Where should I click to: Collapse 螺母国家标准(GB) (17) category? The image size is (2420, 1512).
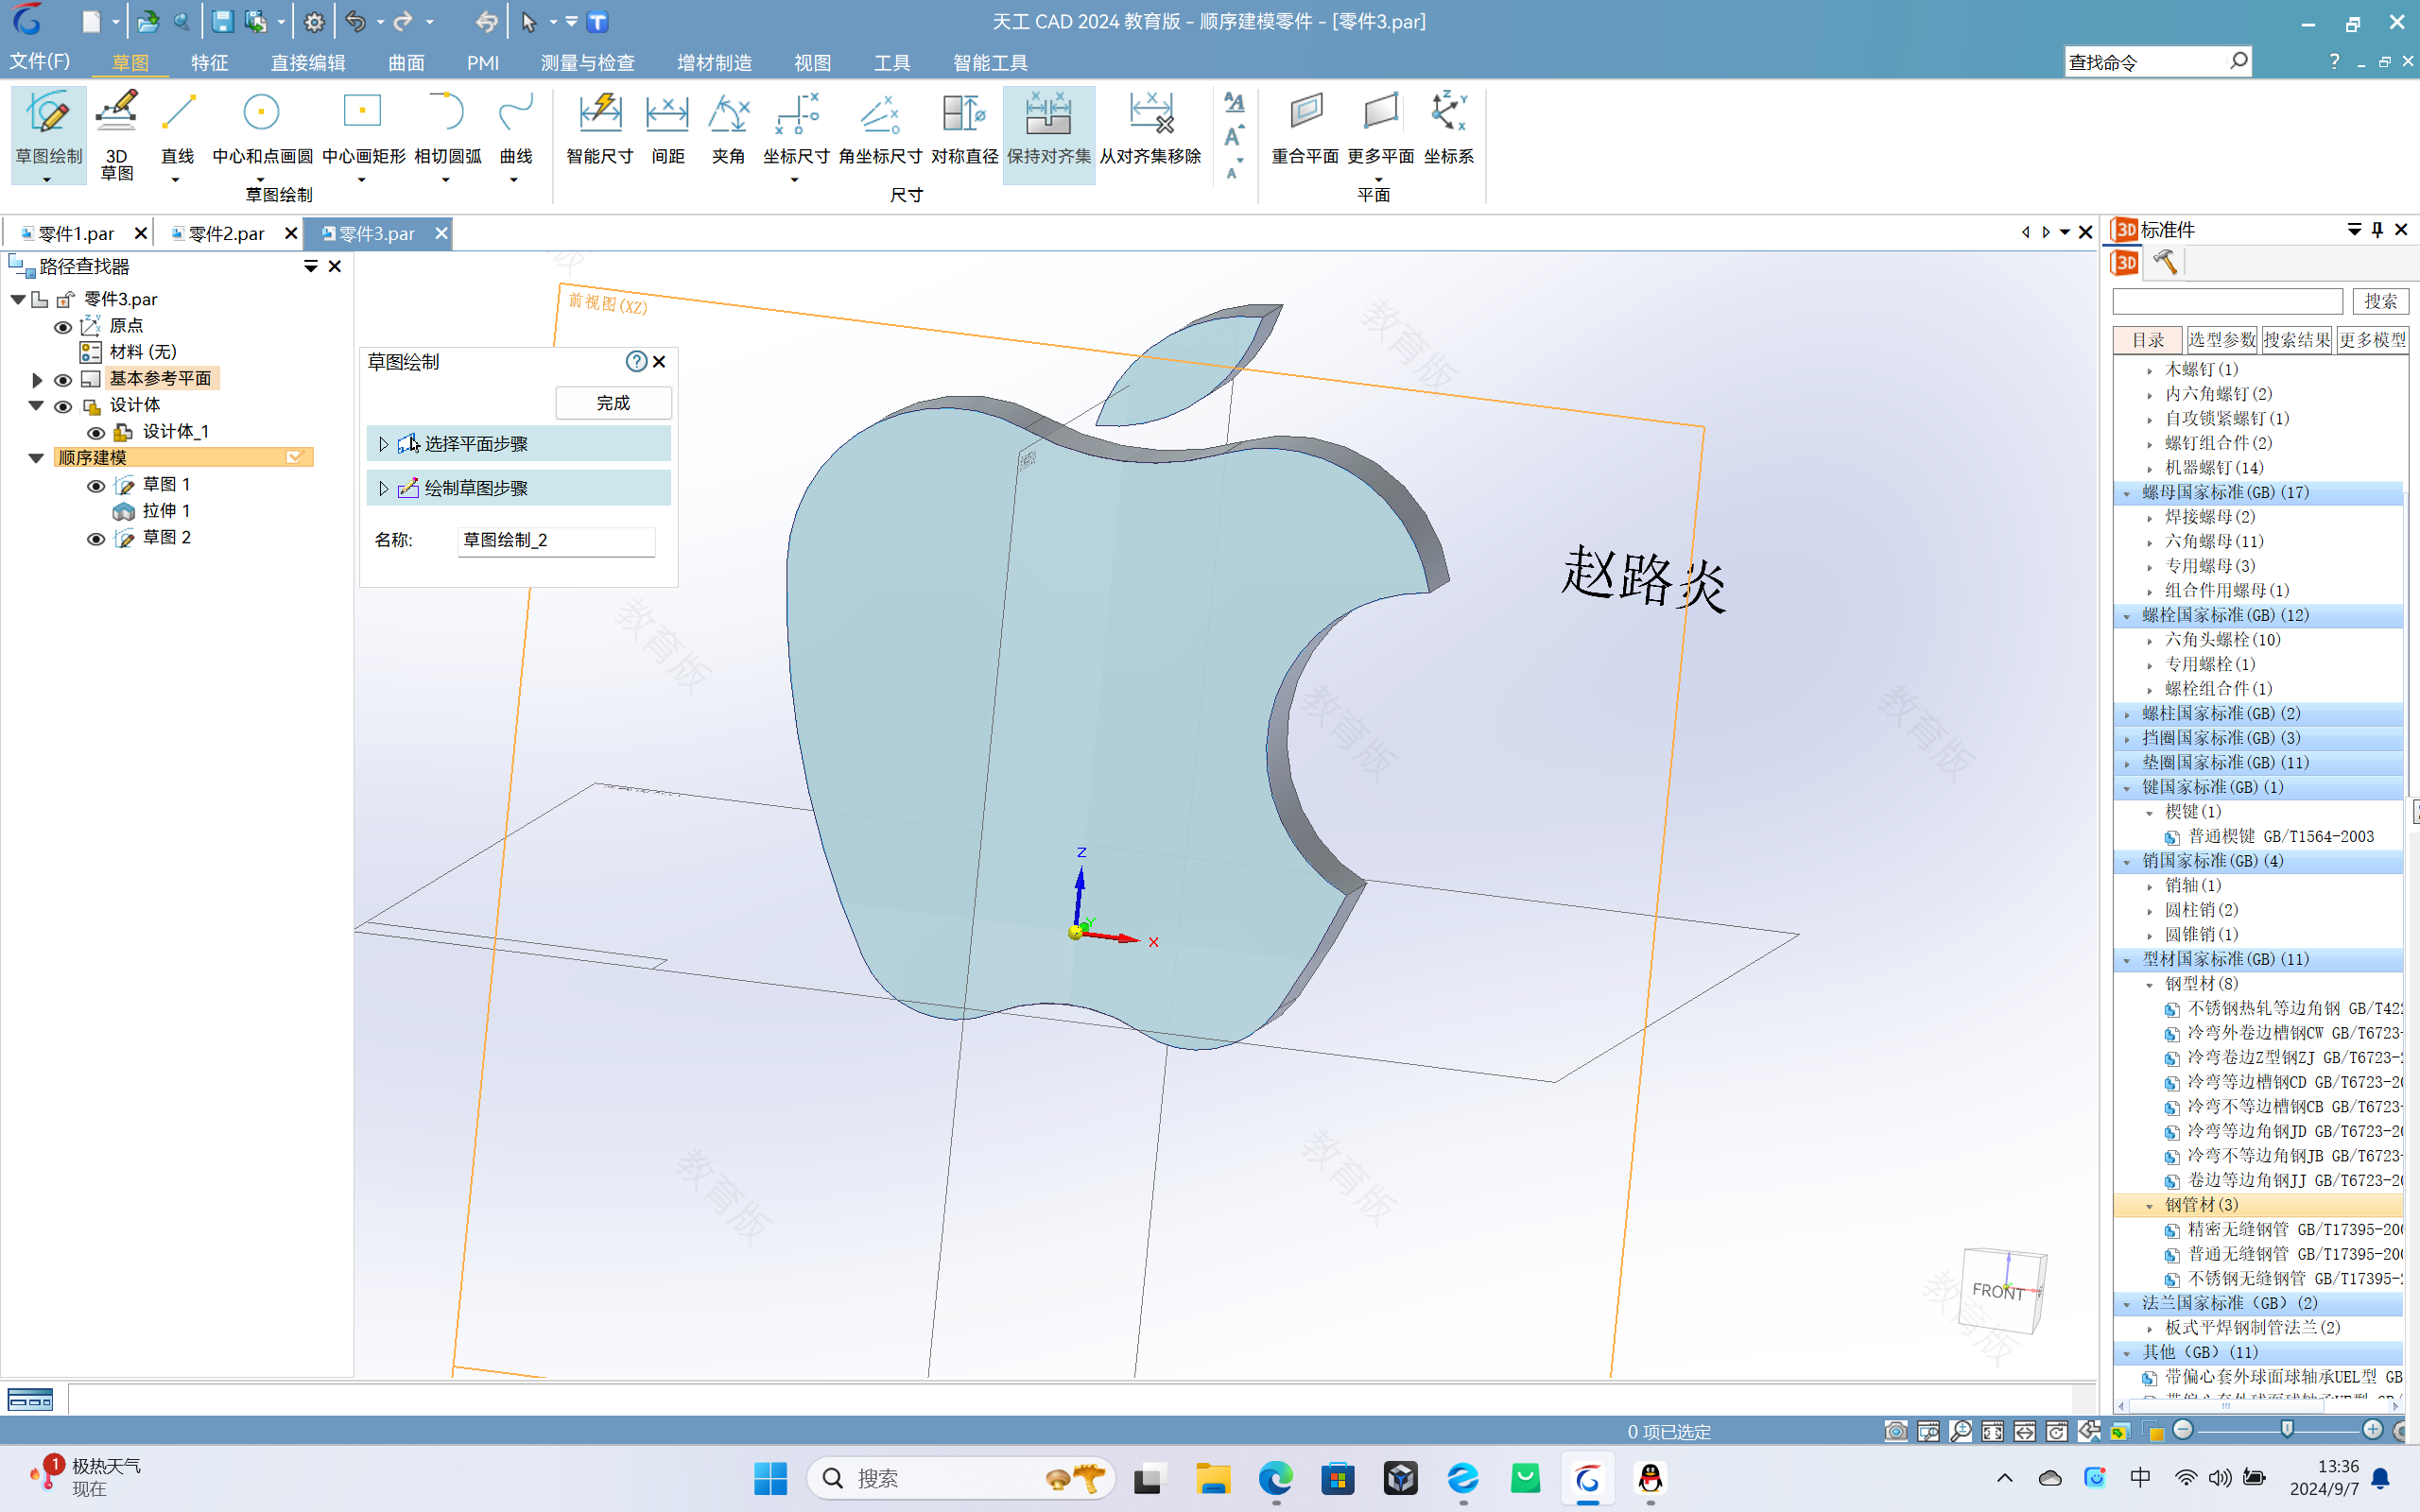(2127, 493)
